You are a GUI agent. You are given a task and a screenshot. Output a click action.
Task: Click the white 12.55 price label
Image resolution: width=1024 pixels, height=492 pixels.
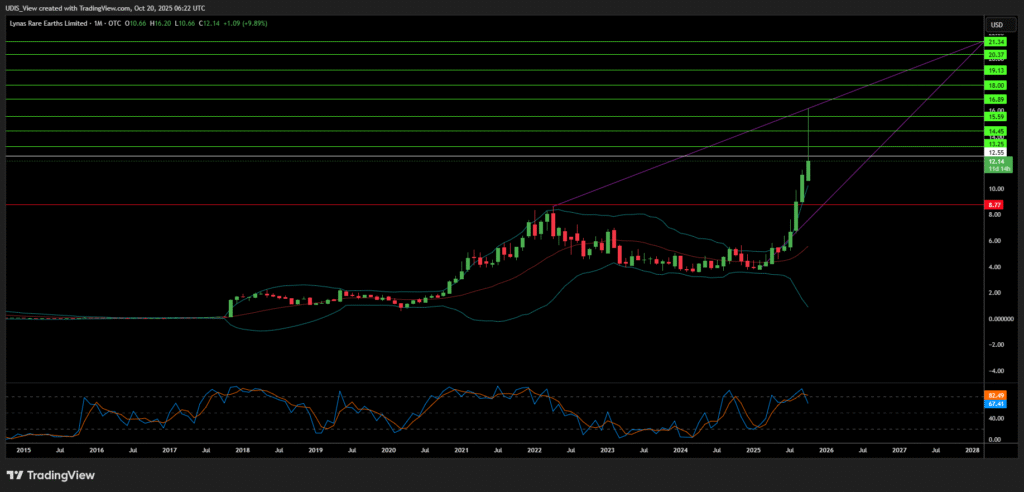[x=995, y=152]
